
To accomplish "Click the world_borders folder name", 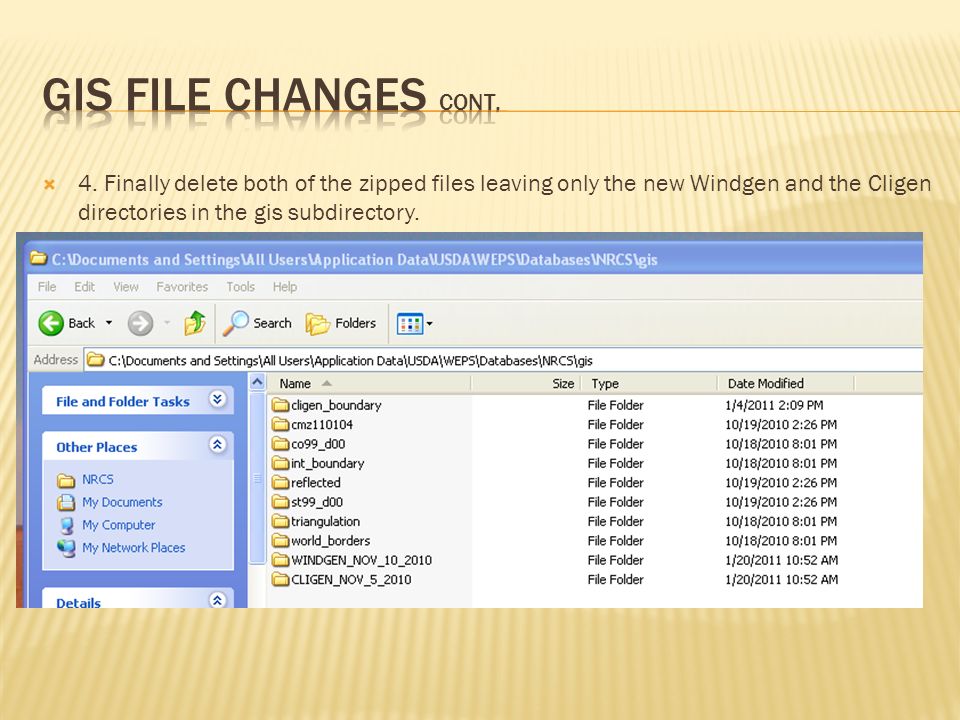I will tap(331, 541).
